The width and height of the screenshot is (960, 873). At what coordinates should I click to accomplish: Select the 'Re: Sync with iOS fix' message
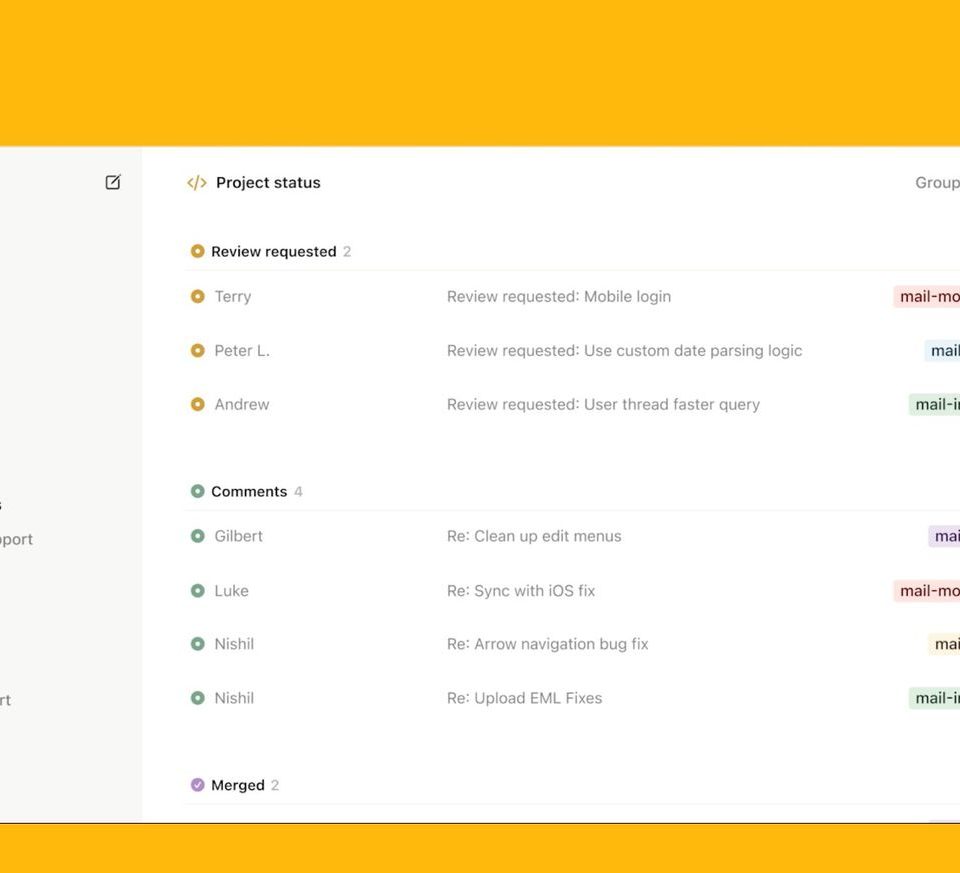(520, 591)
